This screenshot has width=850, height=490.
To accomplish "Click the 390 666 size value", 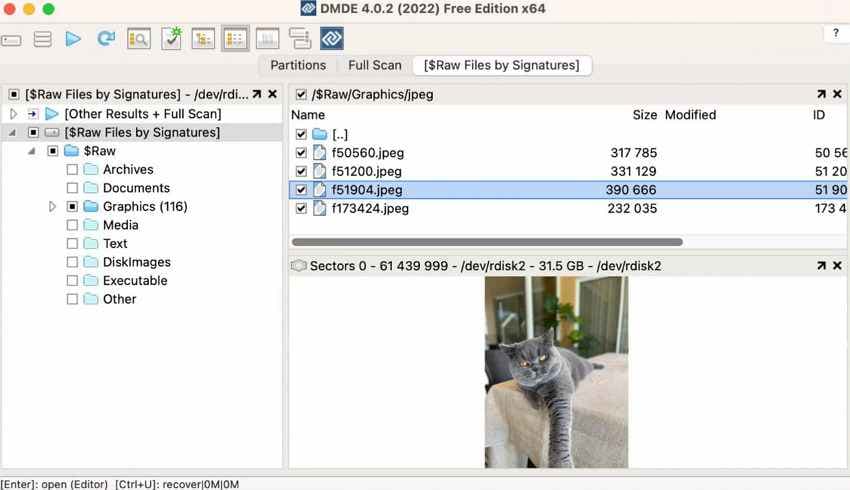I will (631, 190).
